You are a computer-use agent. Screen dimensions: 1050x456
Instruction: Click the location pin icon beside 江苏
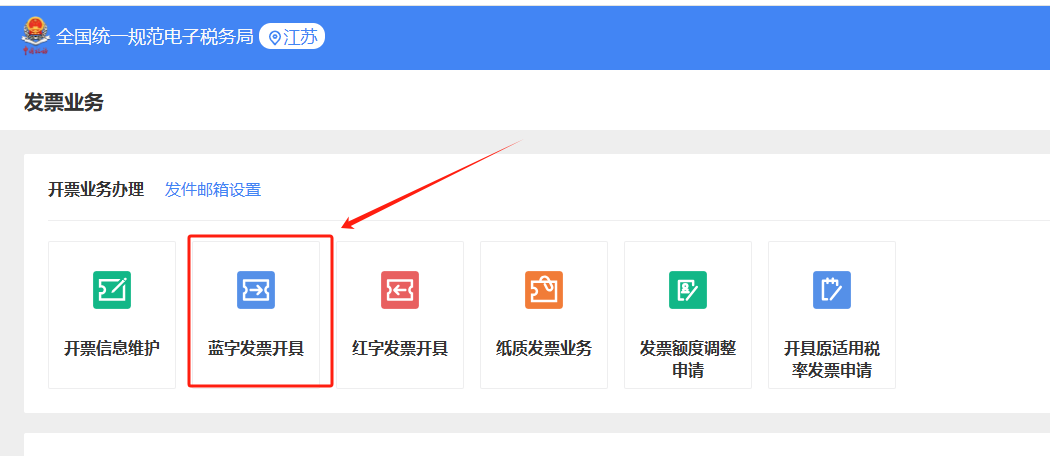(274, 37)
